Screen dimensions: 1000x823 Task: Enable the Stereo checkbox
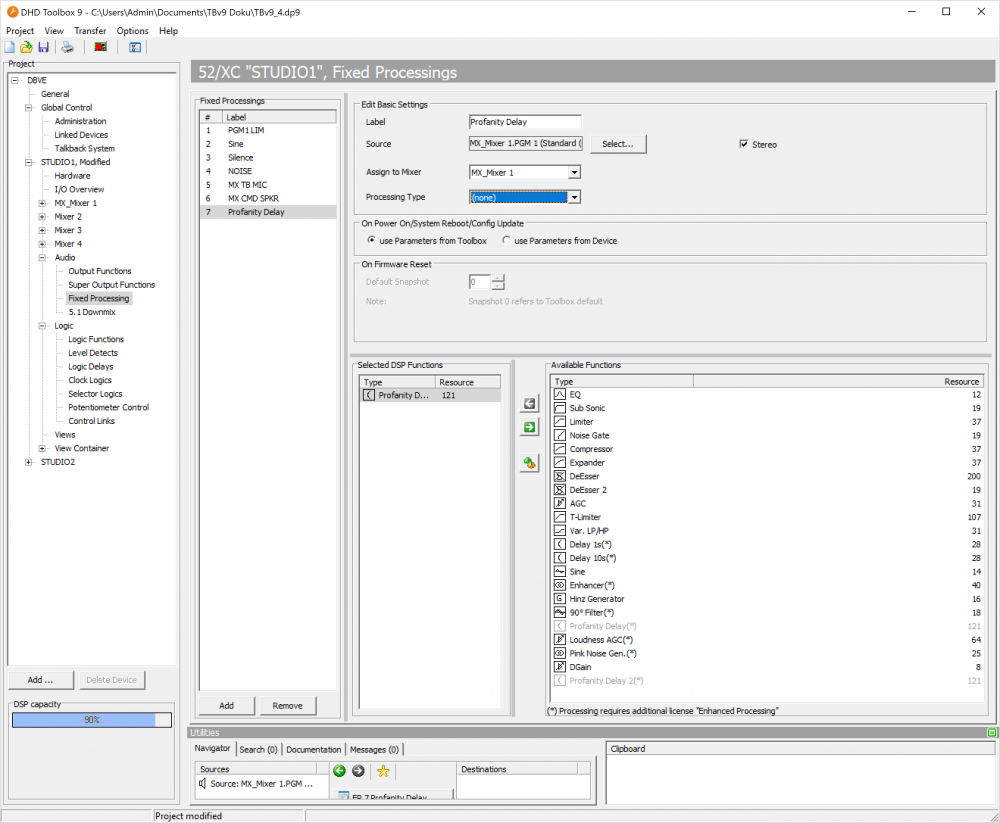(x=744, y=144)
